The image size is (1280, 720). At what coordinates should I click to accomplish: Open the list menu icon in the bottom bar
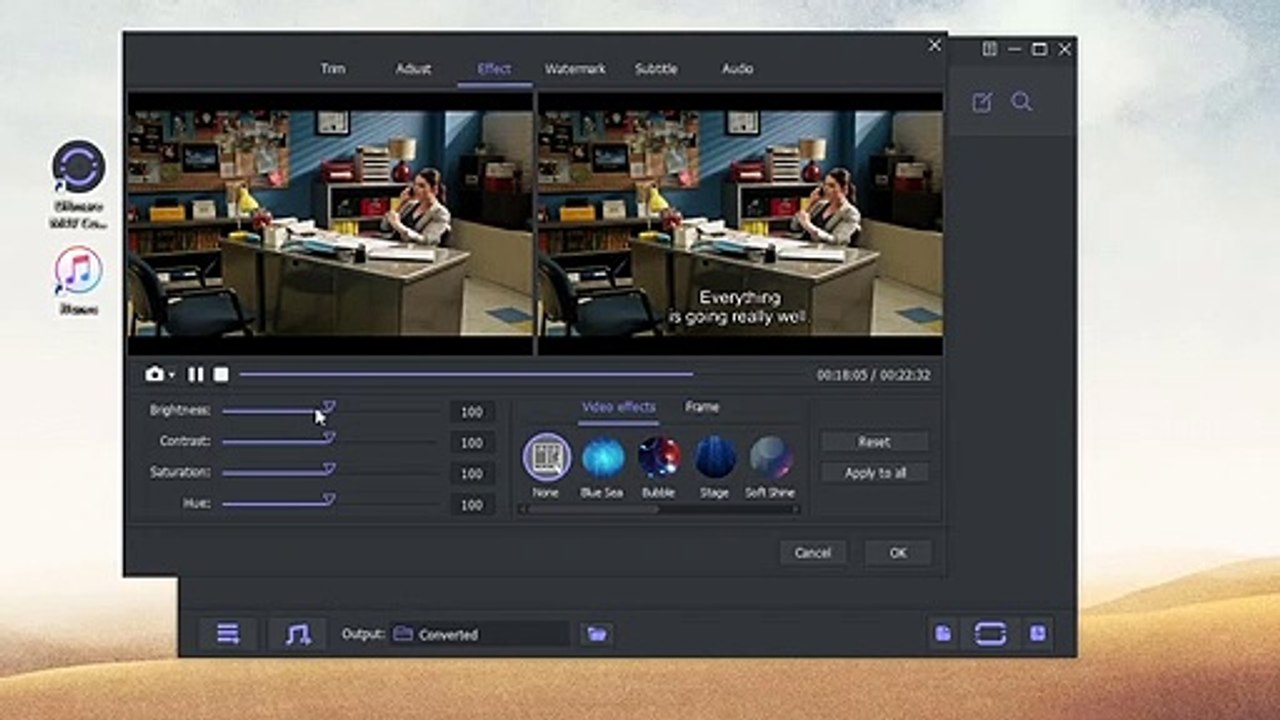tap(228, 634)
